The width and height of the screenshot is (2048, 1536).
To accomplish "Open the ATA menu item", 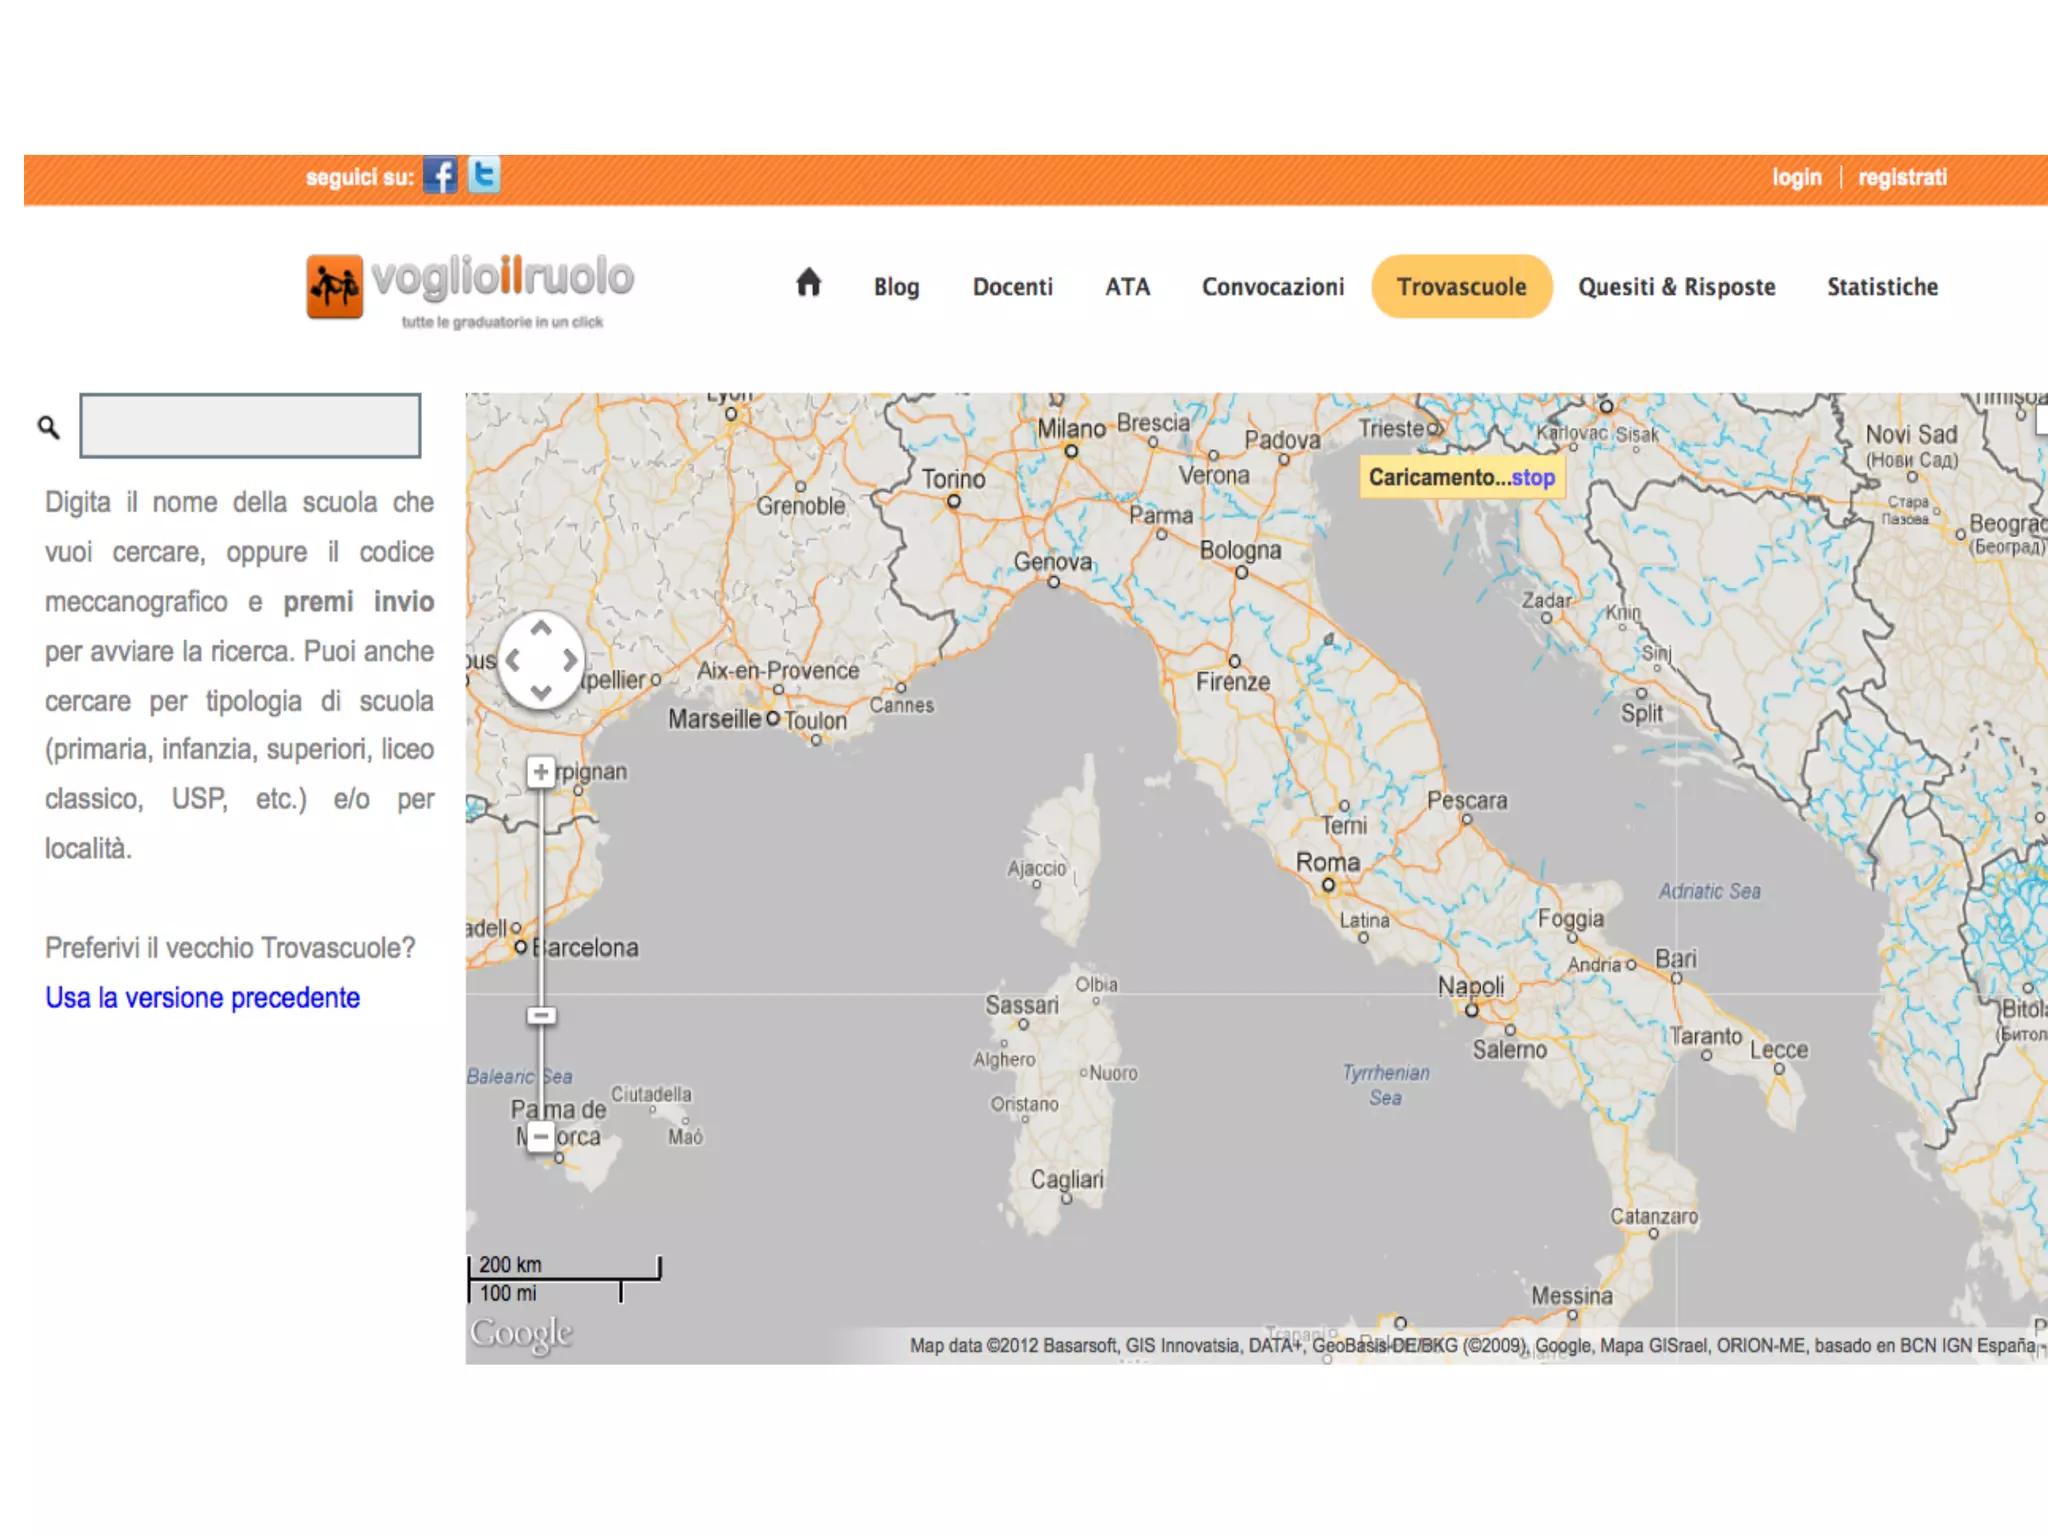I will 1127,287.
